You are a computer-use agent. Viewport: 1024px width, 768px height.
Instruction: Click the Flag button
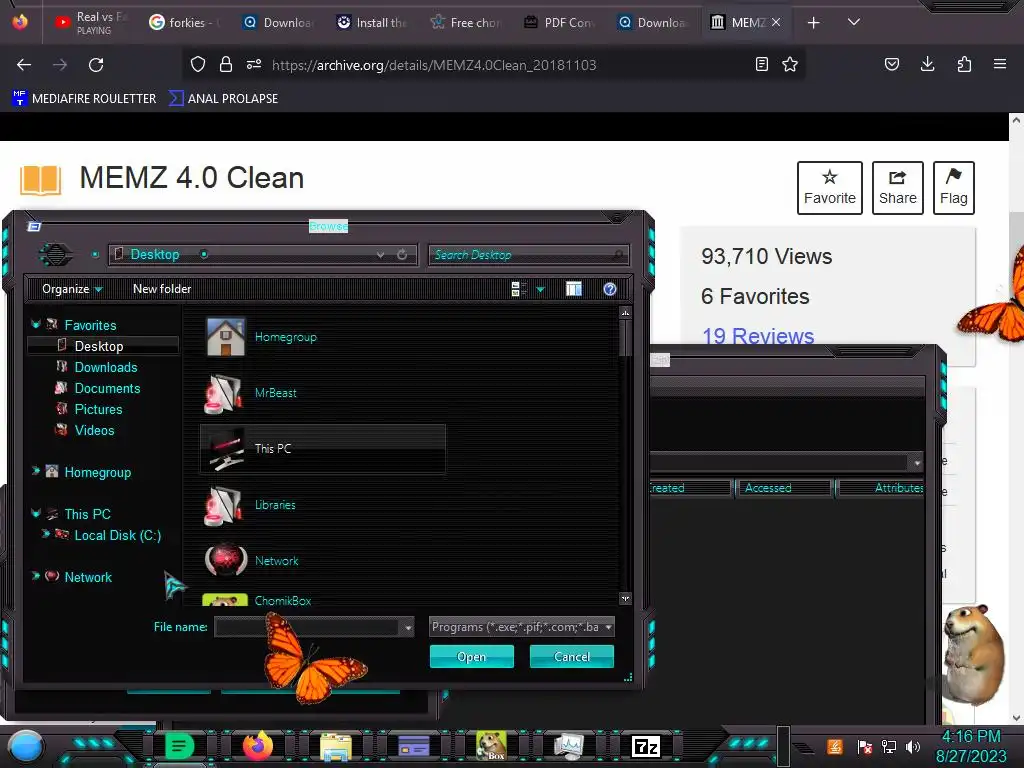tap(953, 188)
